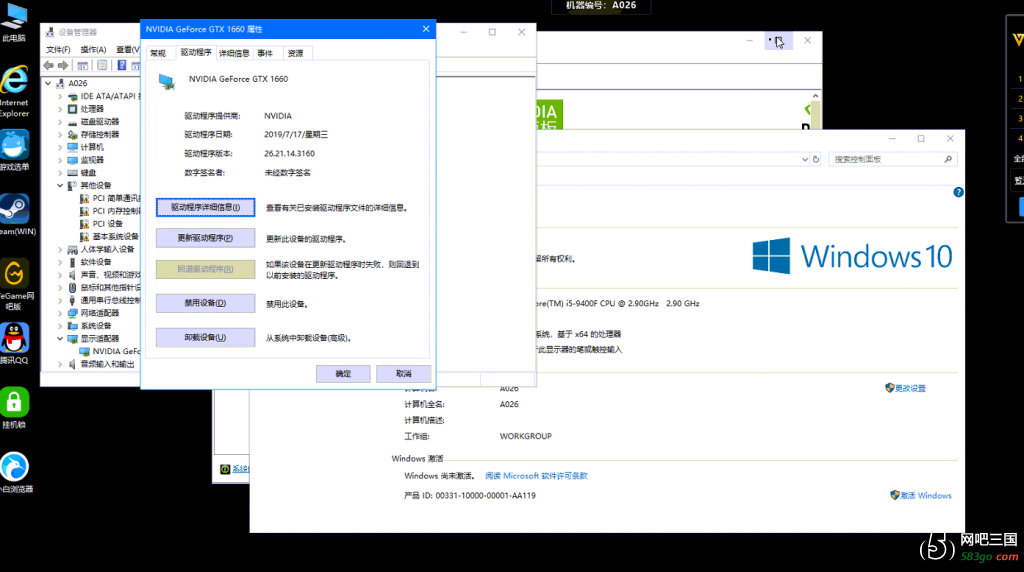Click the search magnifier in 搜索控制面板 box
Viewport: 1024px width, 572px height.
(x=948, y=159)
